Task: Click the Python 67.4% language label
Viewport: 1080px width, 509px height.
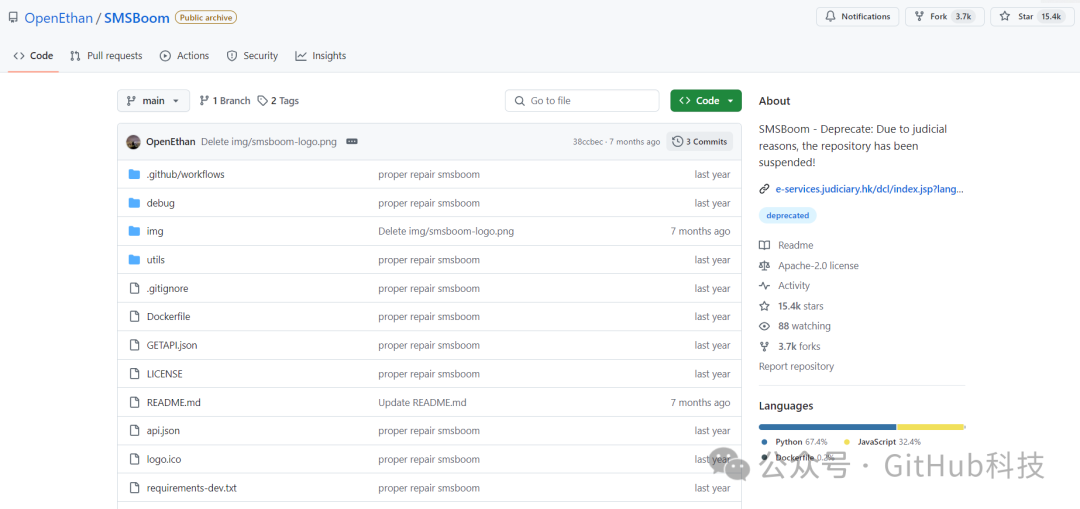Action: click(x=801, y=442)
